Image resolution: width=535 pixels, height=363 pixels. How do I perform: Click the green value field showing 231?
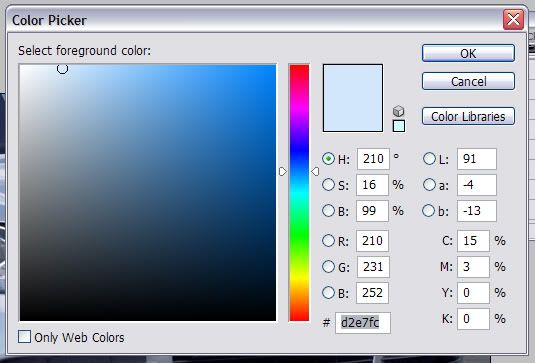(373, 267)
